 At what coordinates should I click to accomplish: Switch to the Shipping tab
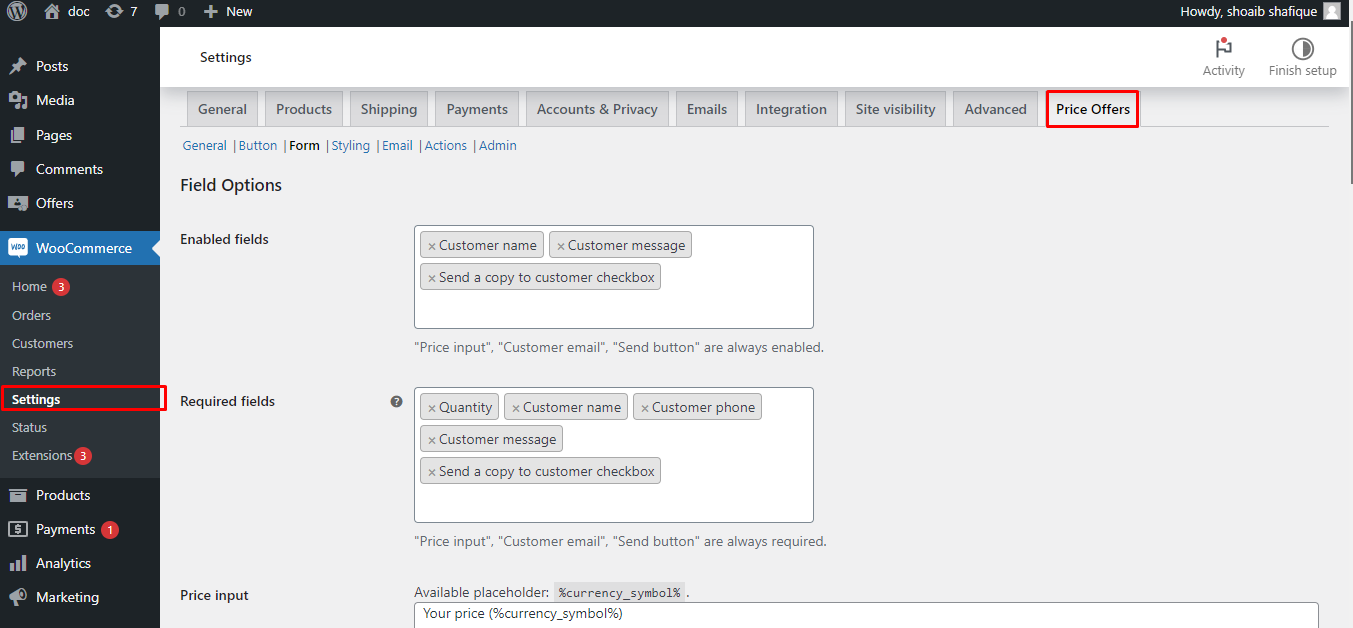(x=389, y=109)
